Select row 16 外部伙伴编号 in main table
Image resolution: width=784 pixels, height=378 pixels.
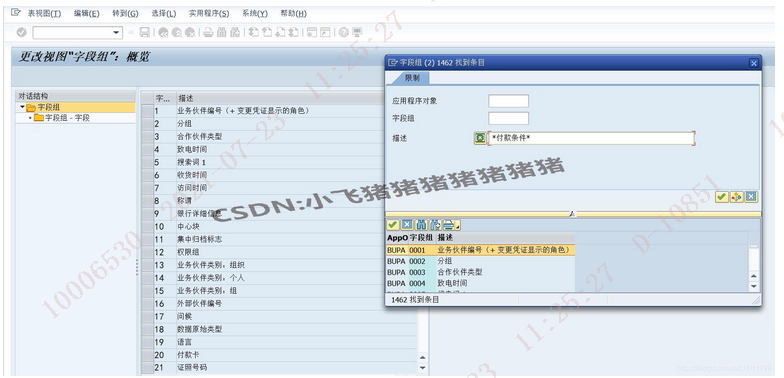pos(279,304)
